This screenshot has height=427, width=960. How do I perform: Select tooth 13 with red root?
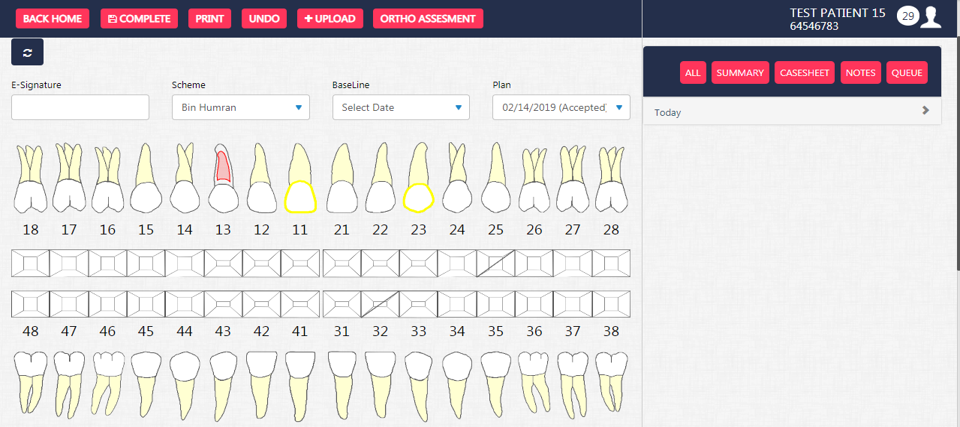223,178
